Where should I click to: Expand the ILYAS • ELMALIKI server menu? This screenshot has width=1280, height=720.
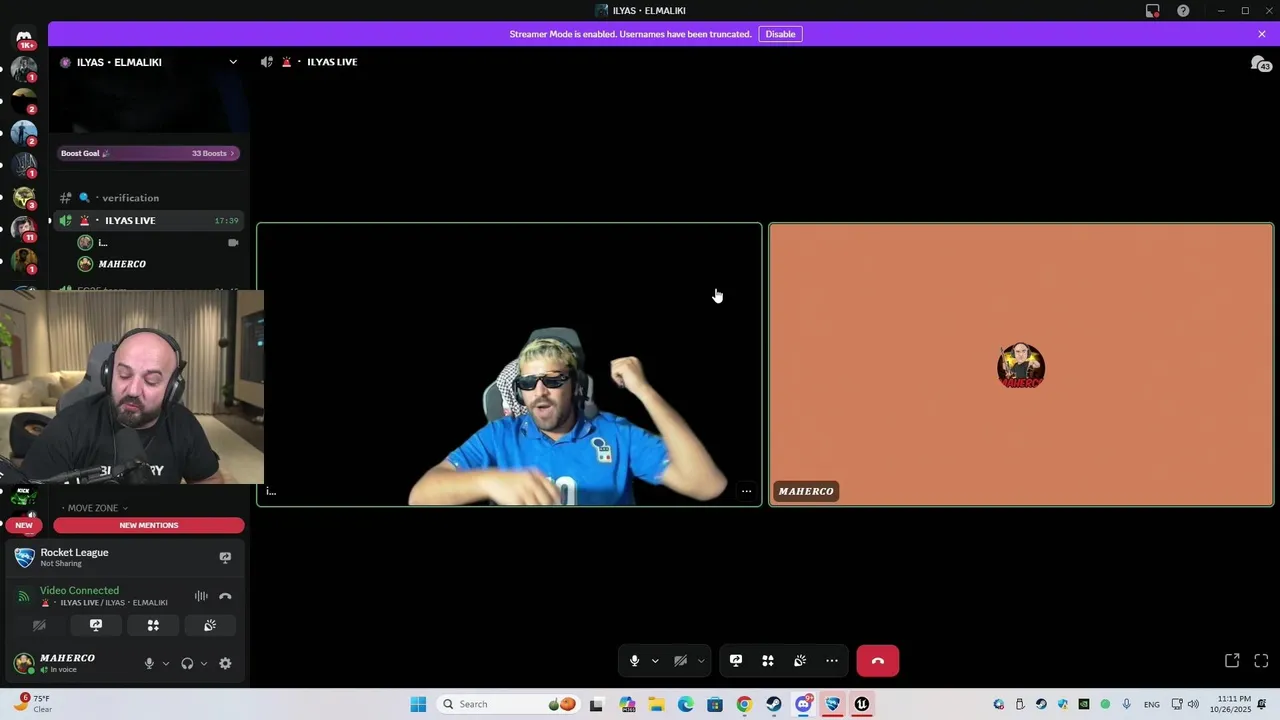point(233,62)
